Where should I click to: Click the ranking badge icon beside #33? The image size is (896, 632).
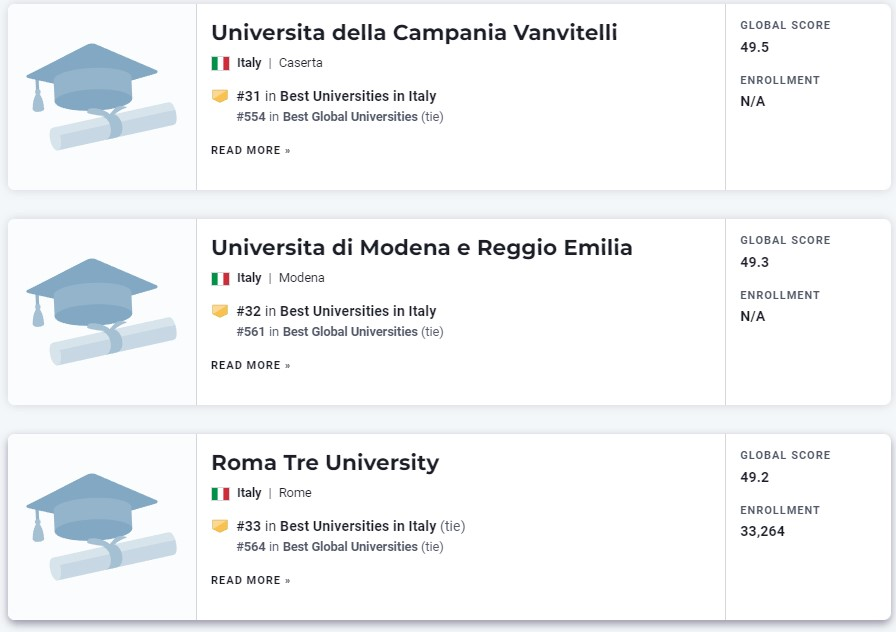pyautogui.click(x=220, y=525)
